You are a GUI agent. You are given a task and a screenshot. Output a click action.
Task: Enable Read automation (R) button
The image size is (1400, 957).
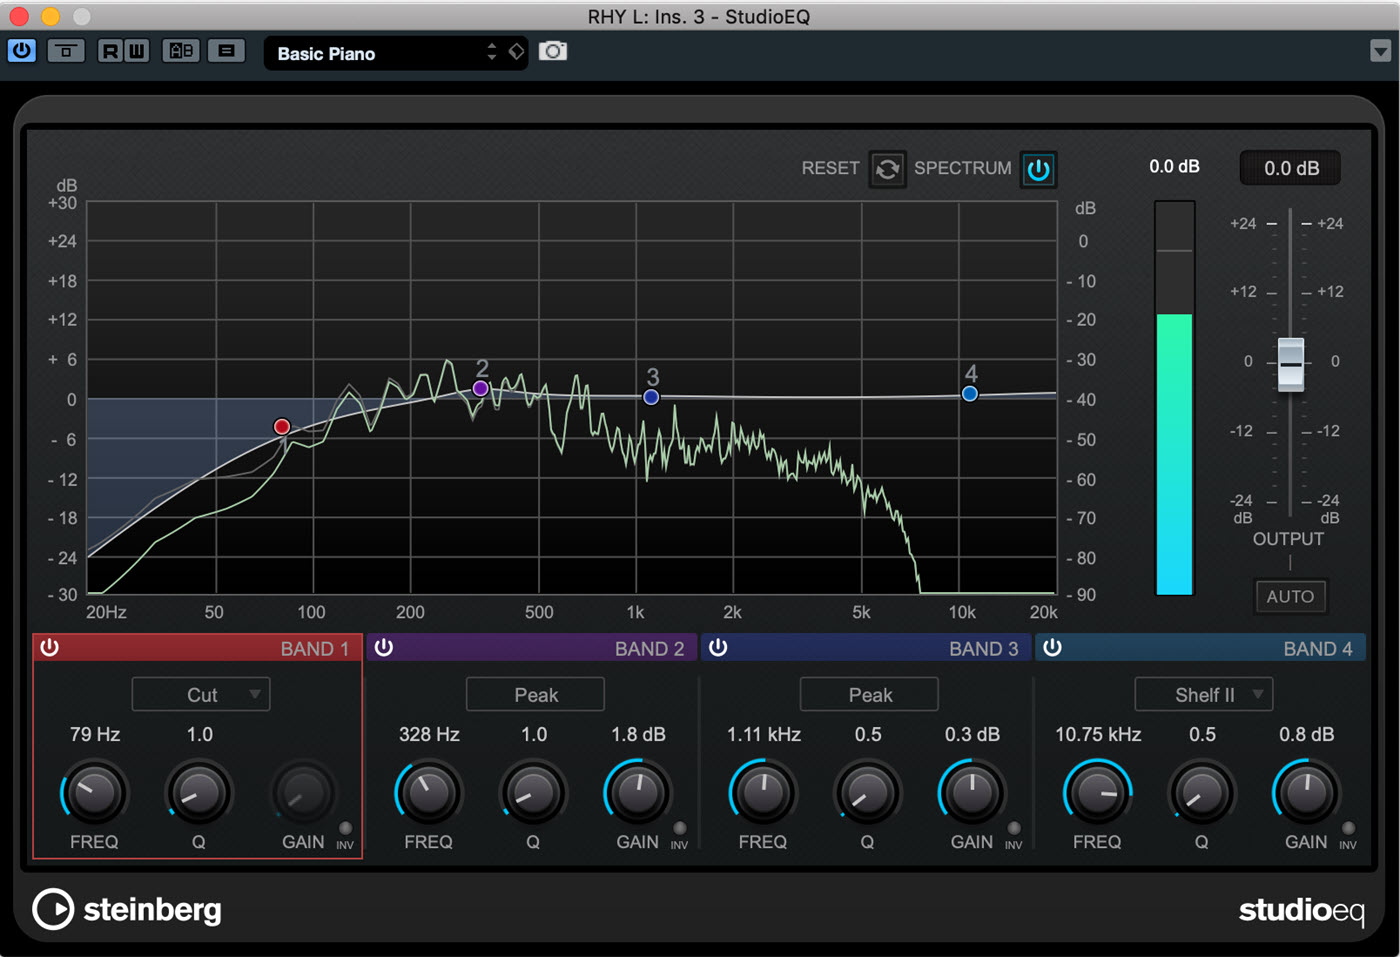point(110,51)
